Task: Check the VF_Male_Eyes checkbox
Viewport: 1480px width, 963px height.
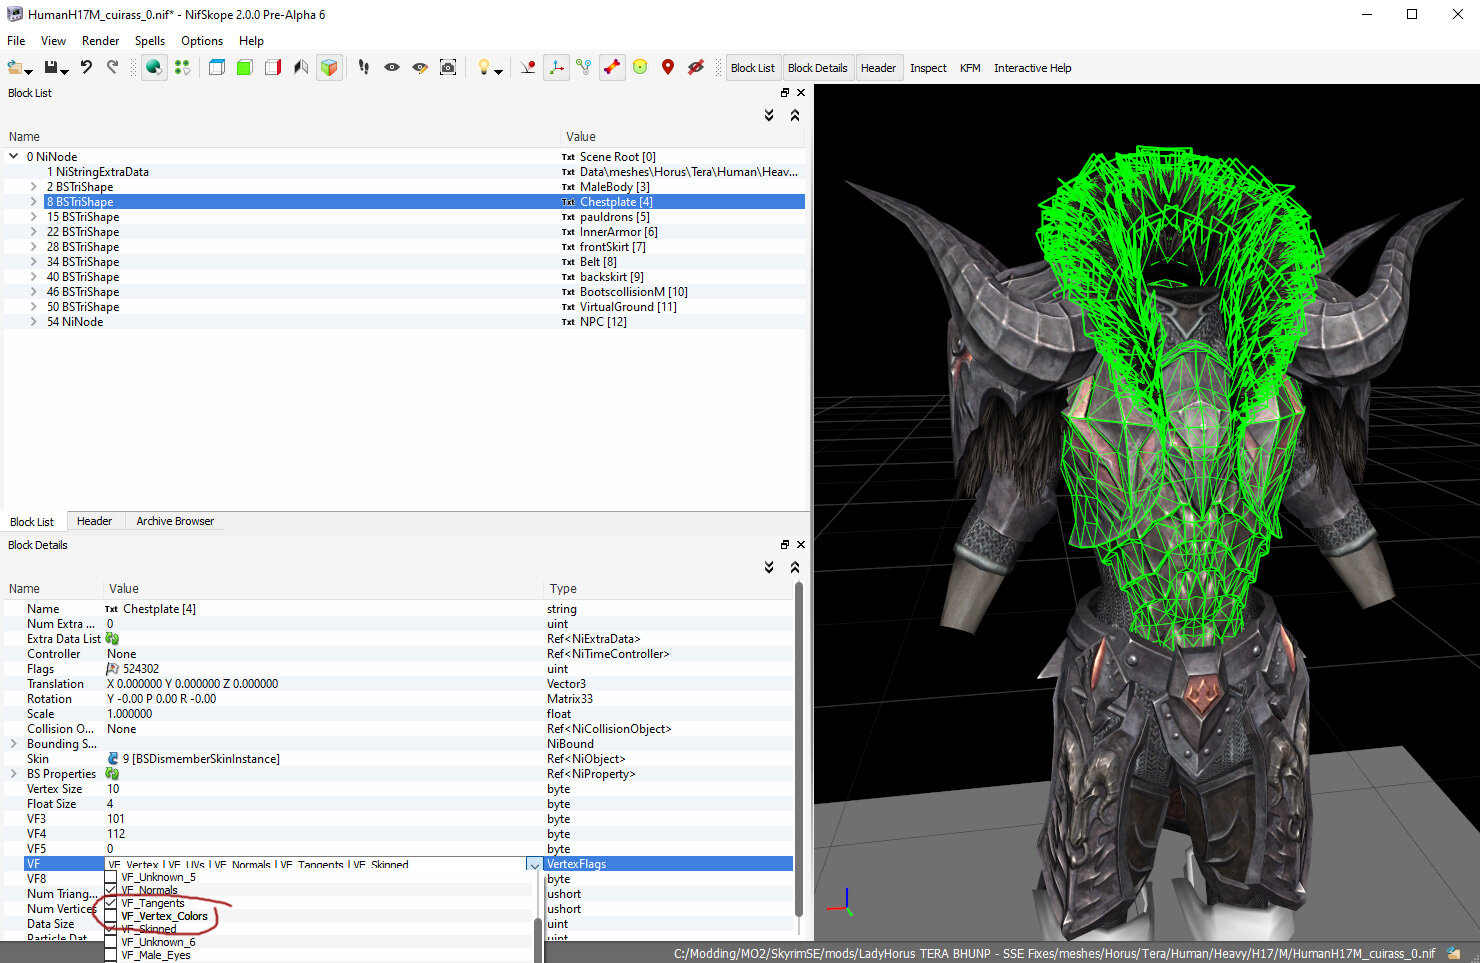Action: pyautogui.click(x=111, y=955)
